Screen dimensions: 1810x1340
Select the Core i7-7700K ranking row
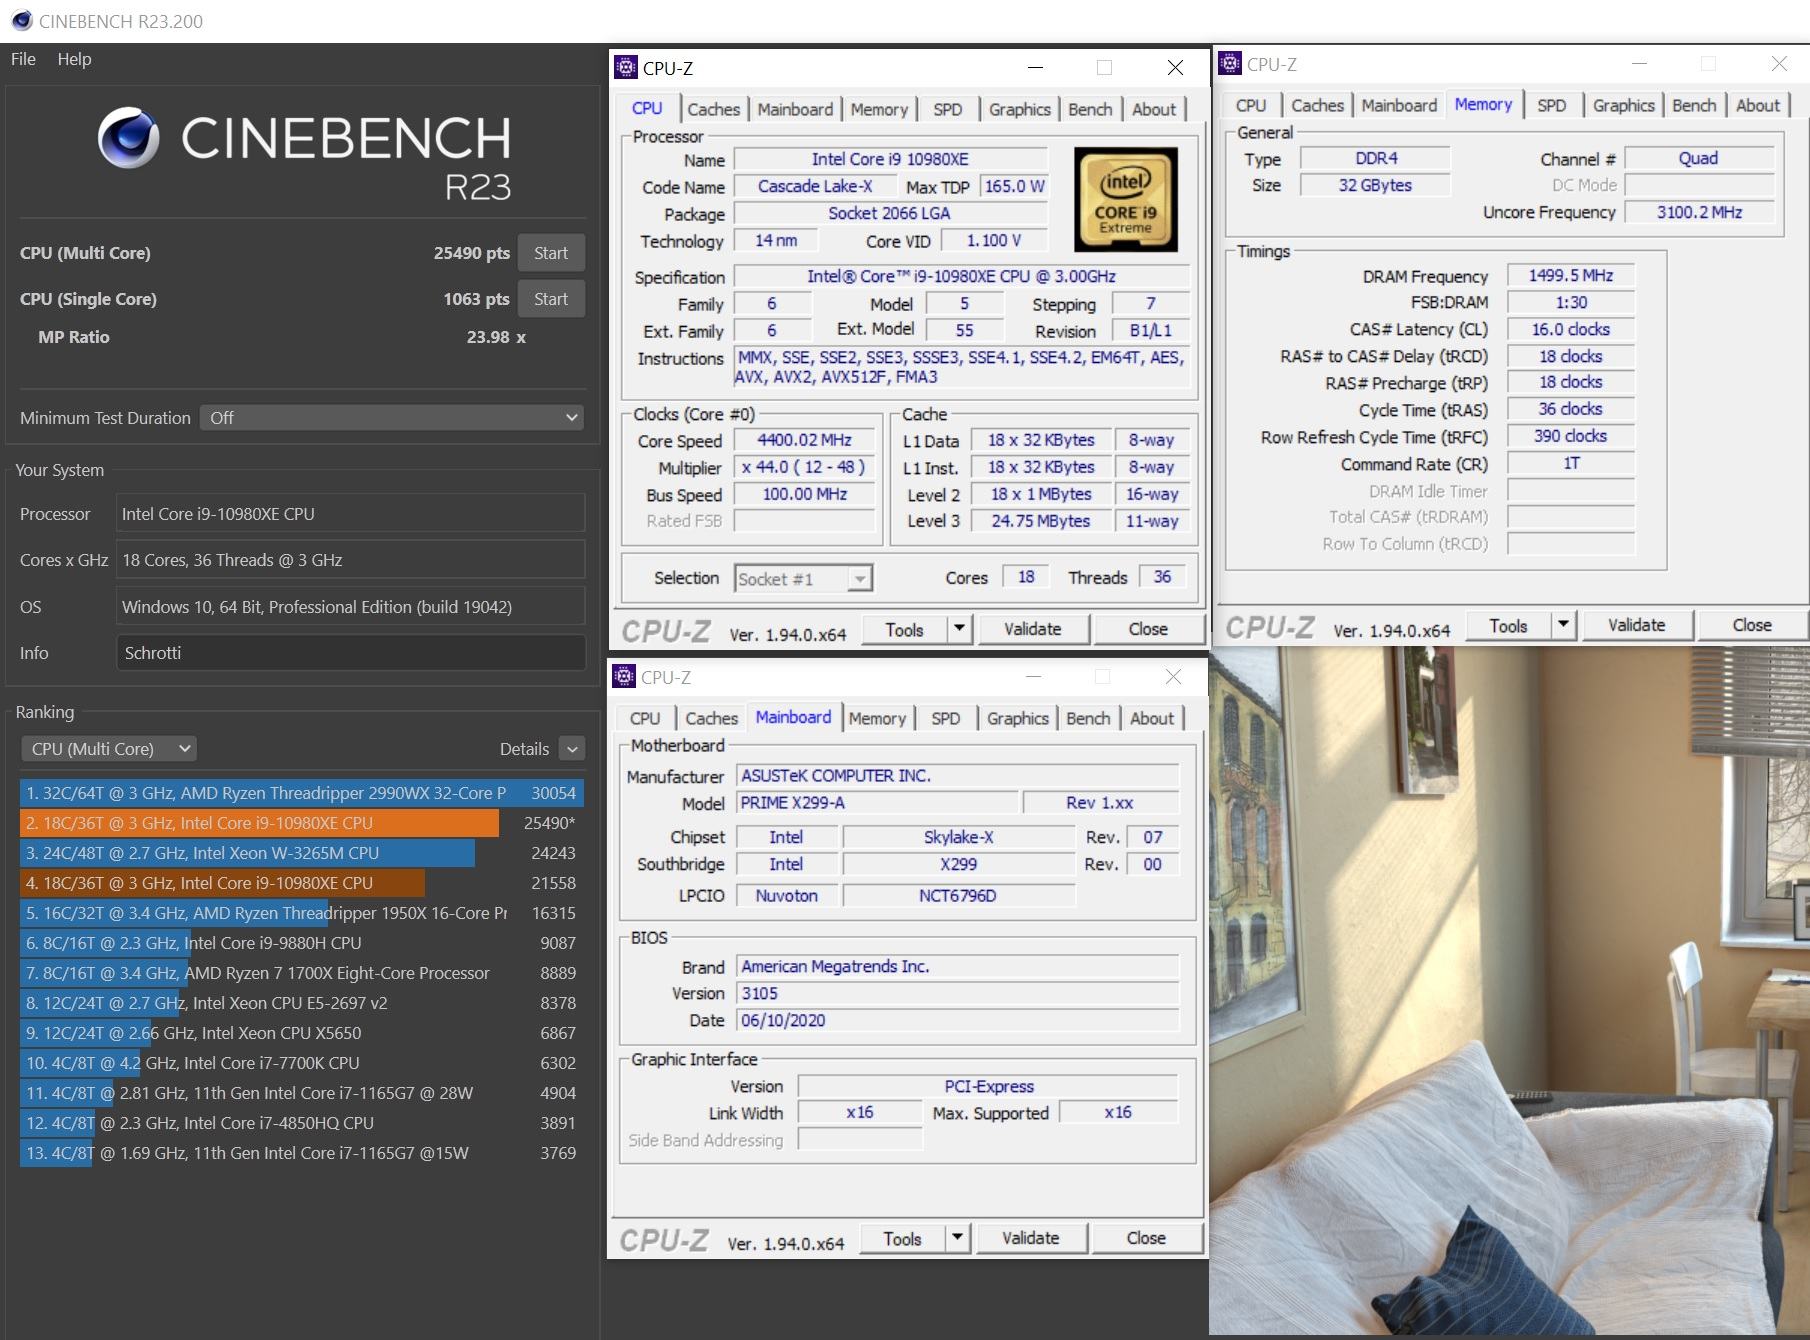pyautogui.click(x=302, y=1063)
